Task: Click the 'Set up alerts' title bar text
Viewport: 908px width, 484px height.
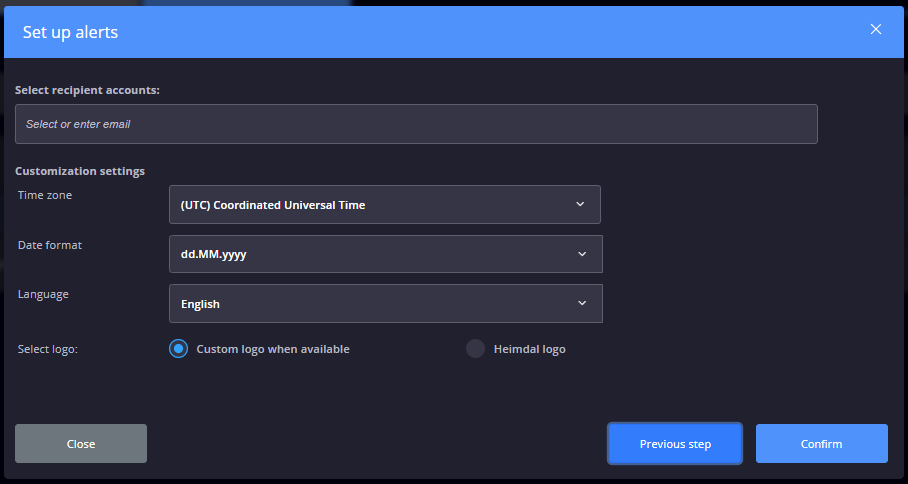Action: click(x=70, y=32)
